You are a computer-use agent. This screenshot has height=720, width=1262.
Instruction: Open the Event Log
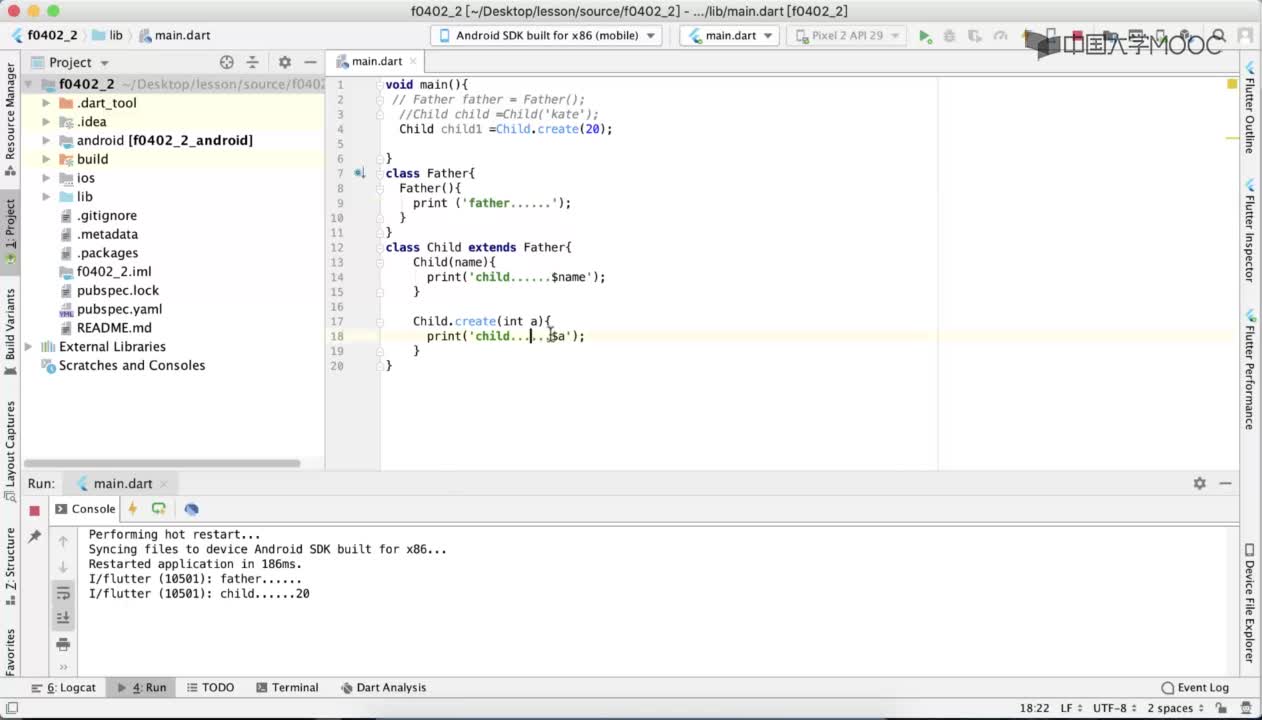pos(1195,688)
